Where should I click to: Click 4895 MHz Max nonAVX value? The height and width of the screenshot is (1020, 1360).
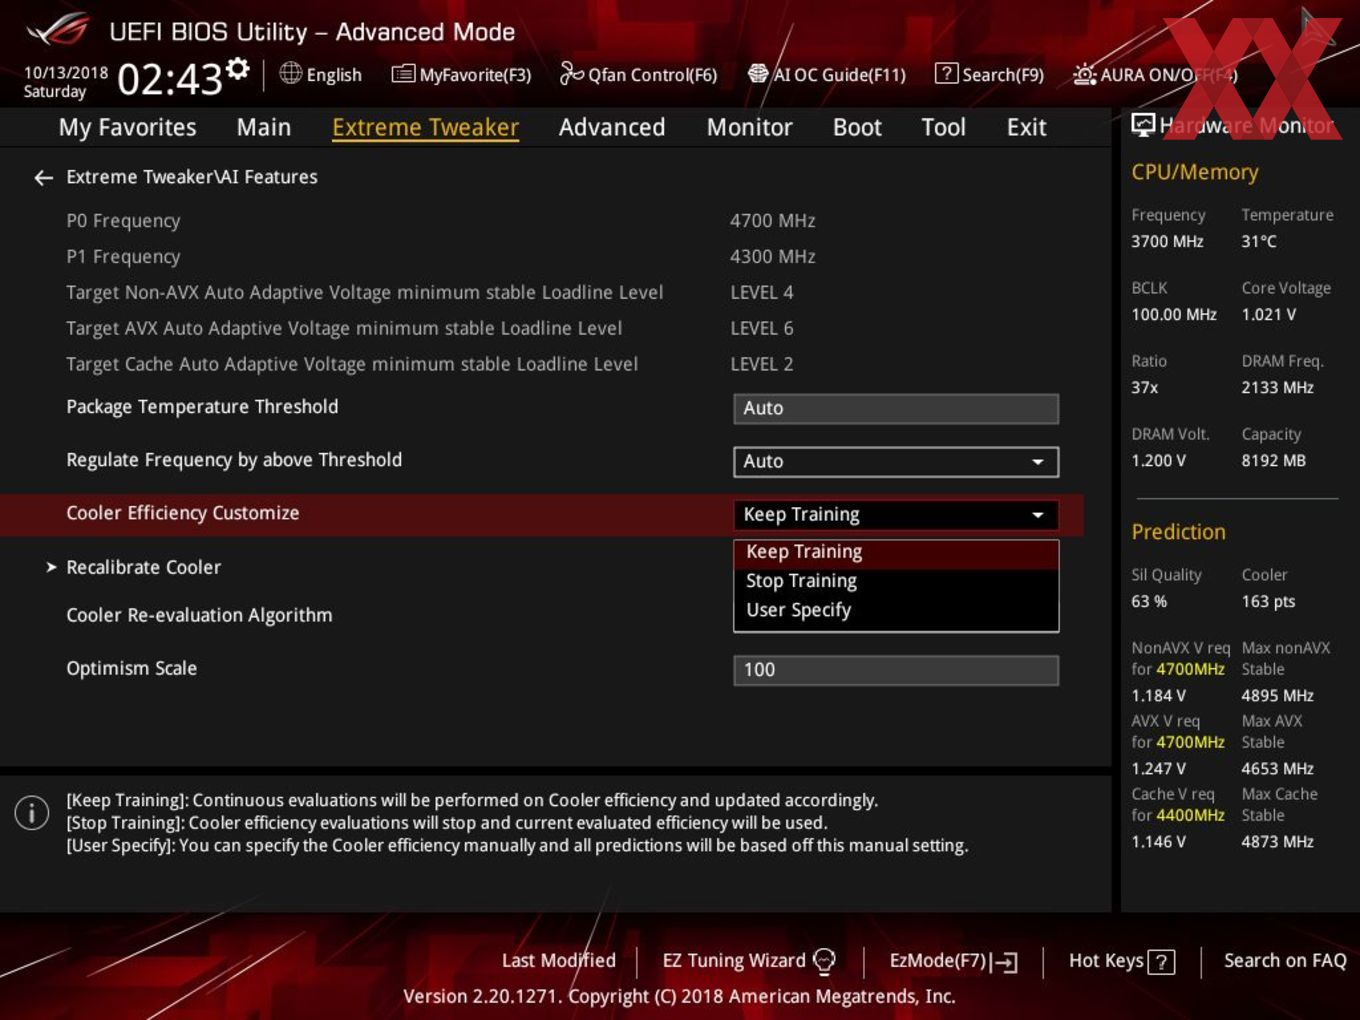[1277, 696]
